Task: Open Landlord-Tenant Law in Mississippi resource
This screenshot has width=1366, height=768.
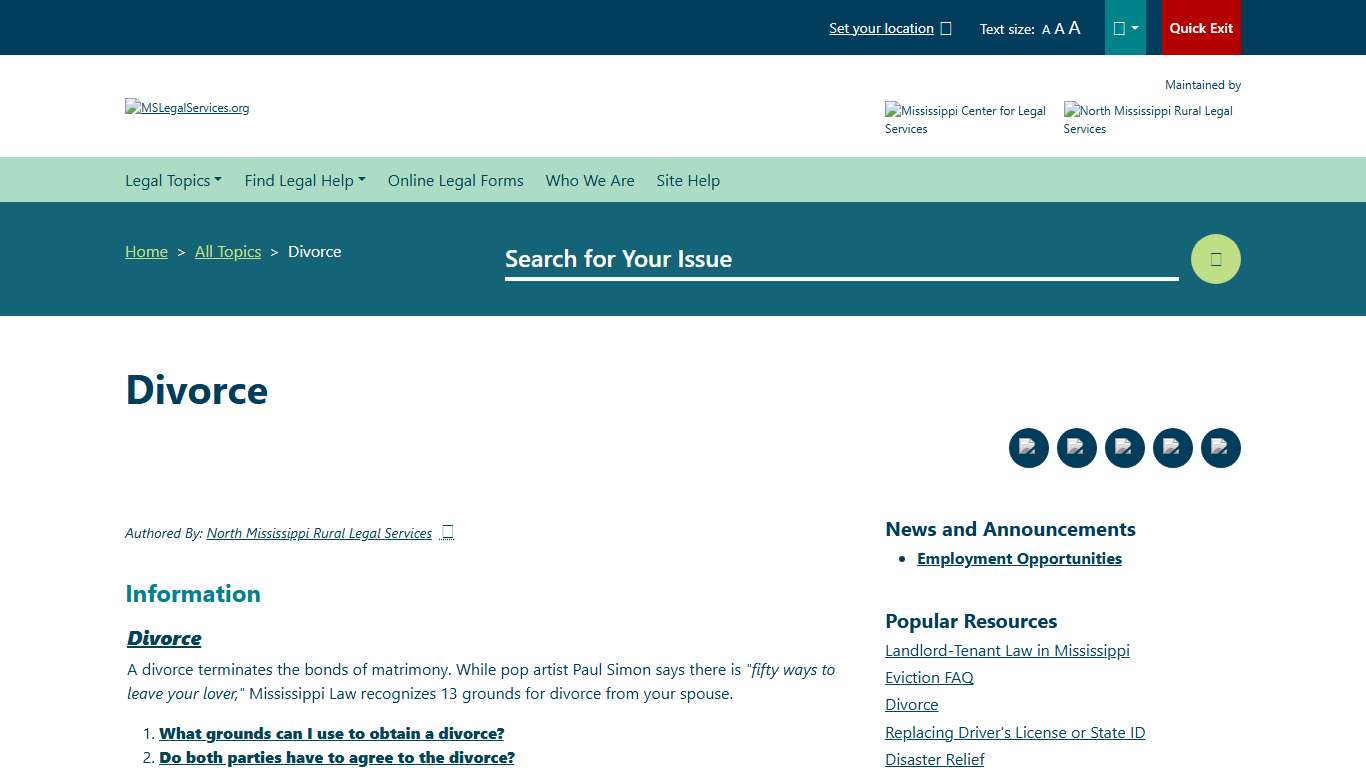Action: click(1007, 650)
